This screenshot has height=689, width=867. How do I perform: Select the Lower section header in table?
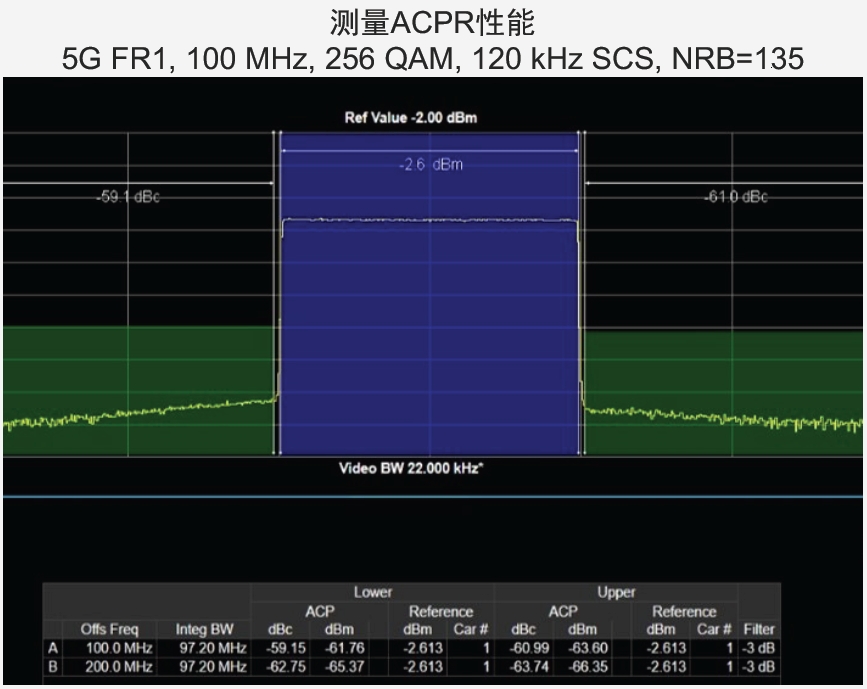[372, 593]
